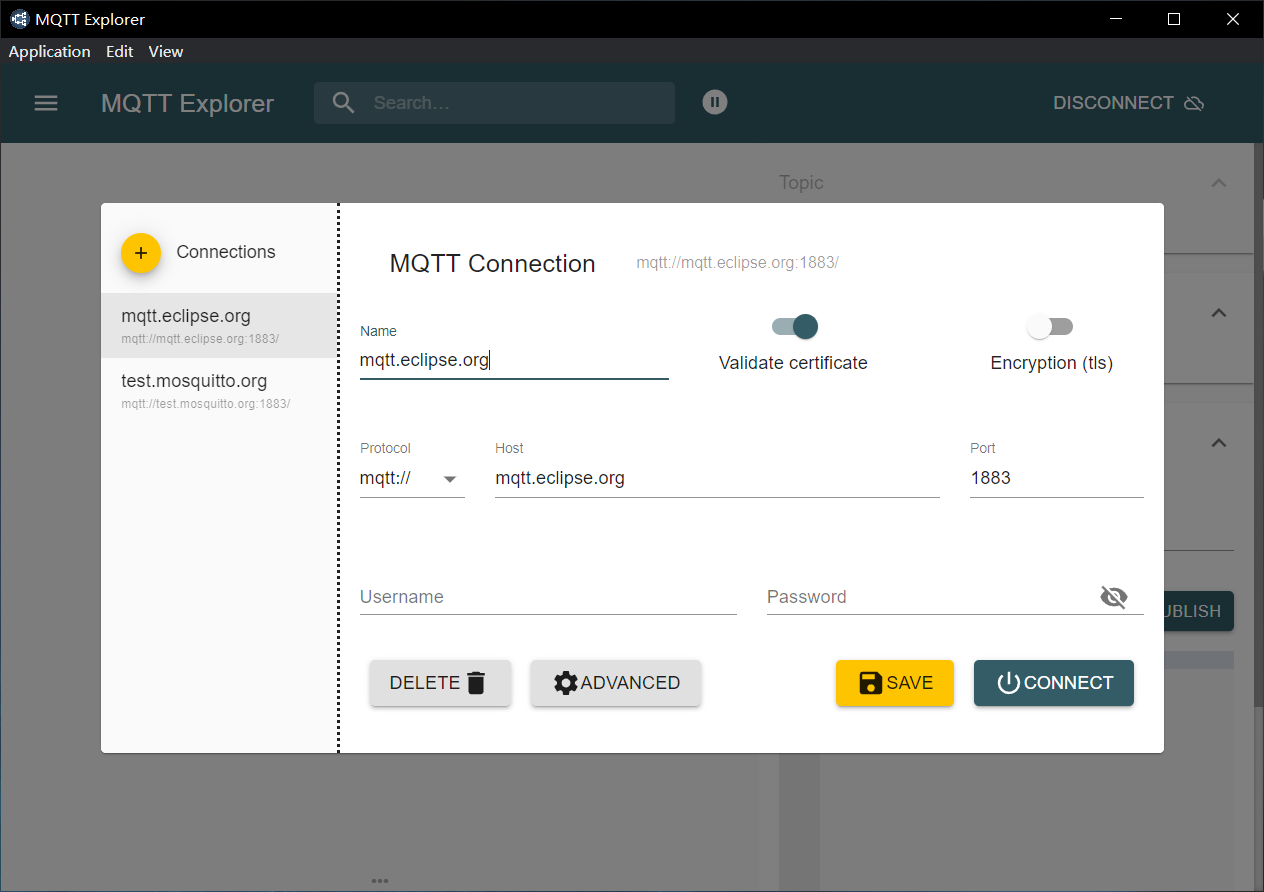Add a new connection with the plus icon
The width and height of the screenshot is (1264, 892).
(141, 253)
